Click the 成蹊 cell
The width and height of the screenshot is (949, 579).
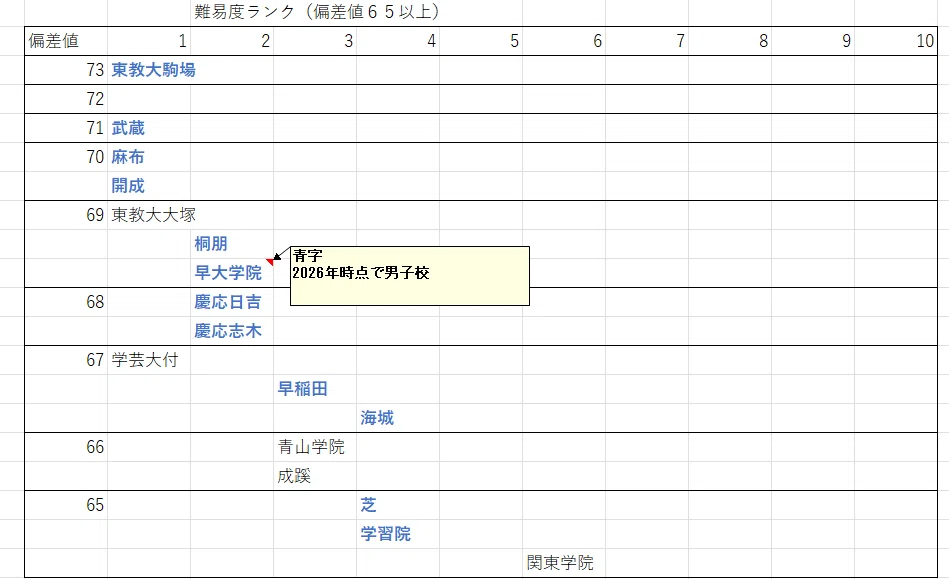(x=315, y=476)
